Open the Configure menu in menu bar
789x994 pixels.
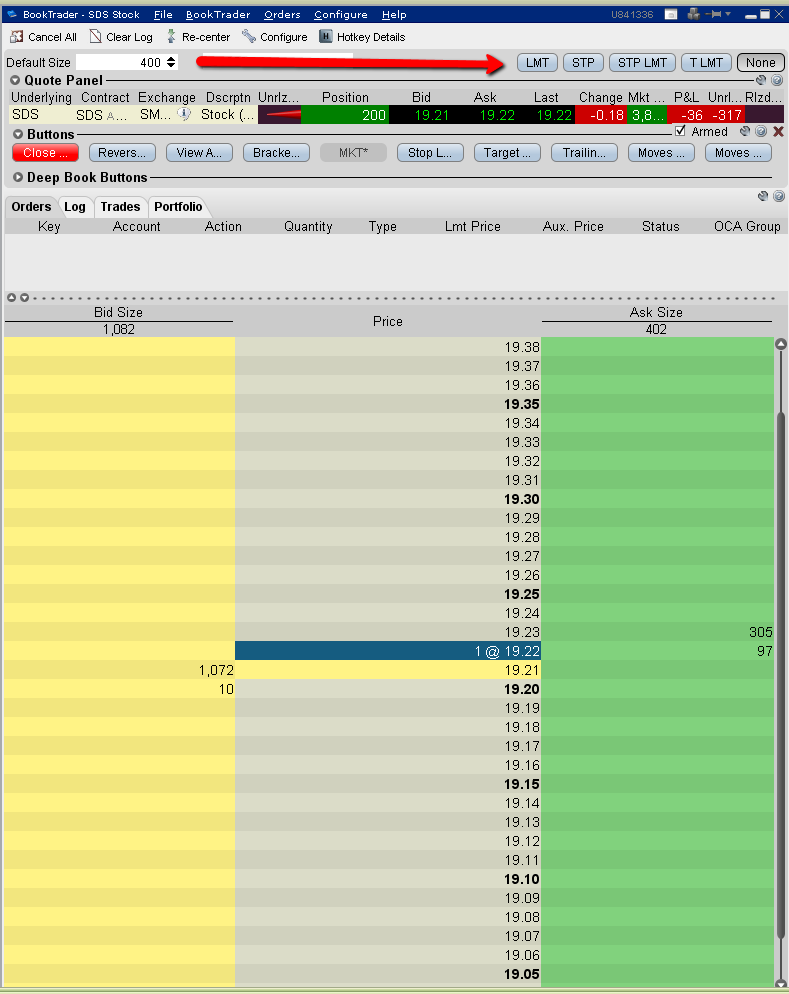pos(340,14)
